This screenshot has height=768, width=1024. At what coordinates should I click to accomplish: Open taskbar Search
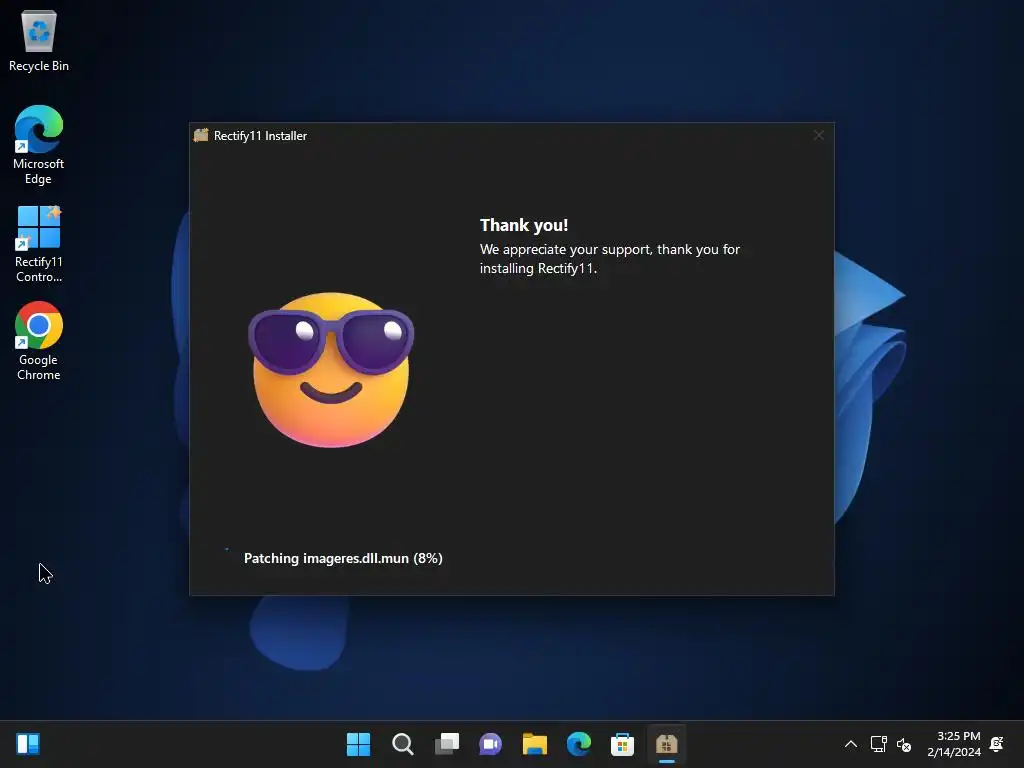[x=402, y=744]
